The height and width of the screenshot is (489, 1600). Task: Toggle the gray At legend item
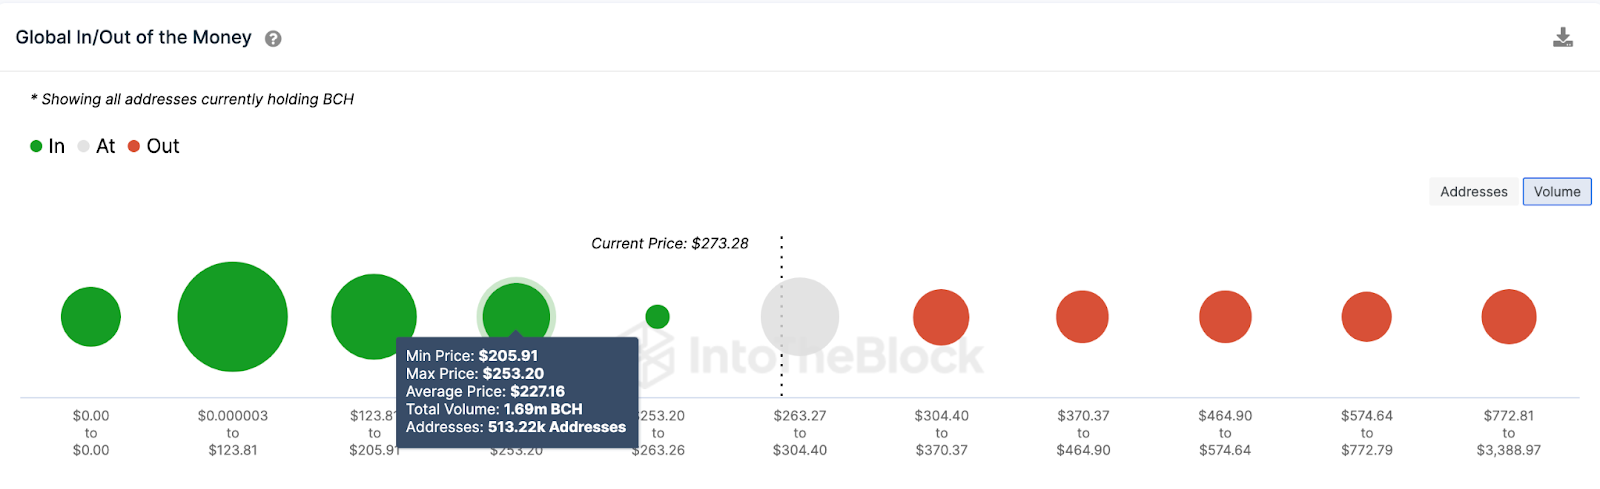pyautogui.click(x=97, y=146)
